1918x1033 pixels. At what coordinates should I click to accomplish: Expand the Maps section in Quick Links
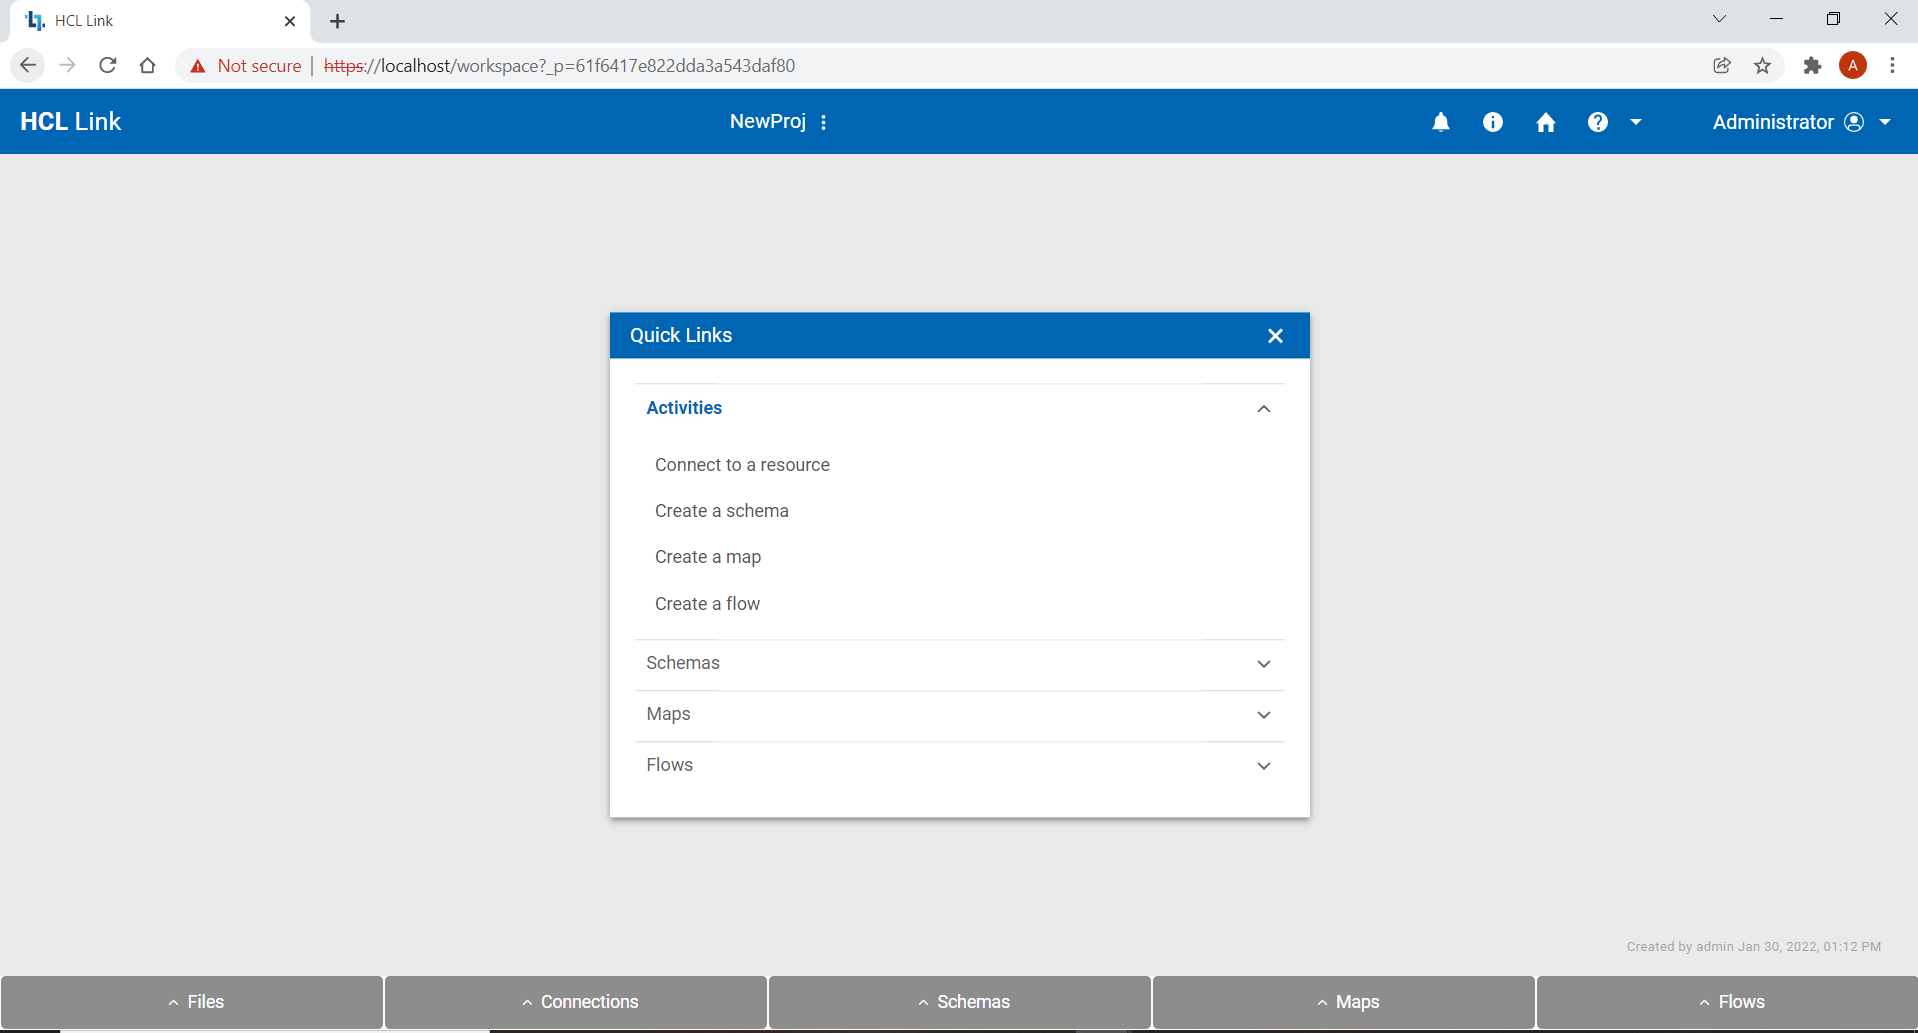coord(1263,715)
